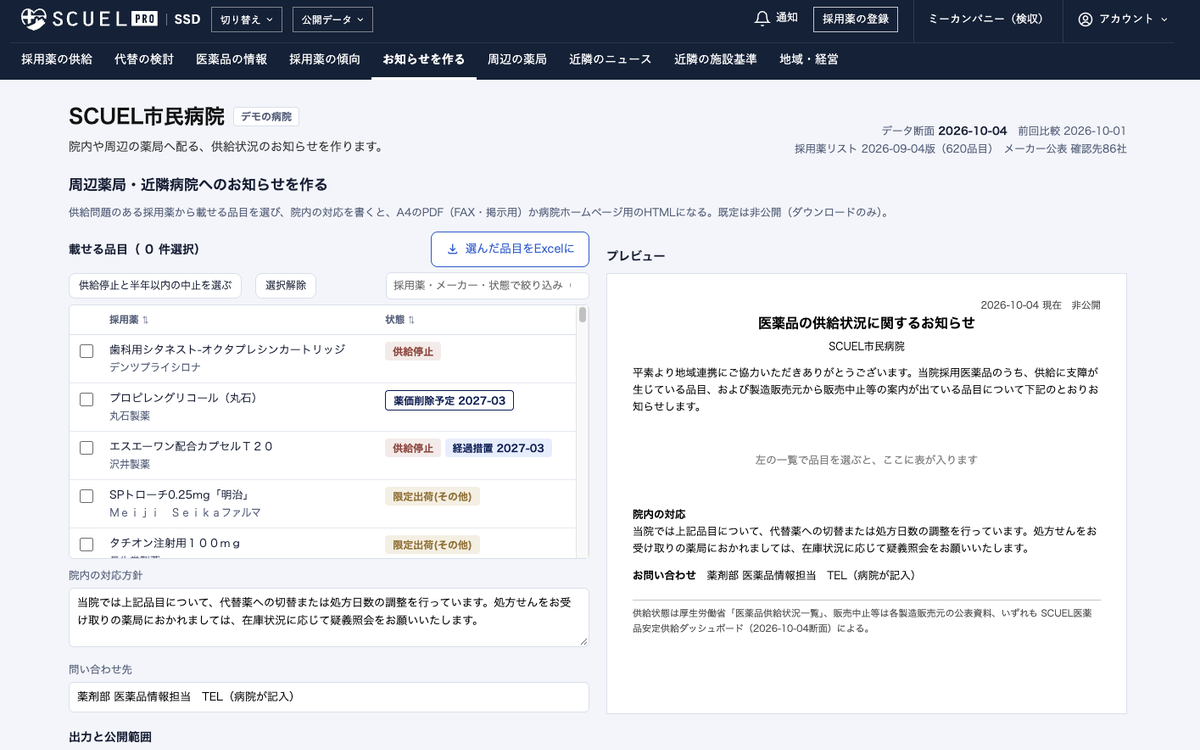Tick checkbox for 歯科用シタネスト-オクタプレシンカートリッジ
Screen dimensions: 1200x750
point(87,351)
